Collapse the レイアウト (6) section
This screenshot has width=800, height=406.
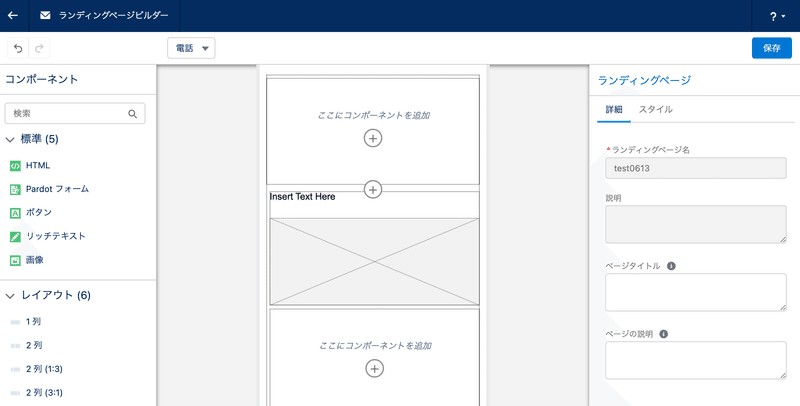(10, 296)
